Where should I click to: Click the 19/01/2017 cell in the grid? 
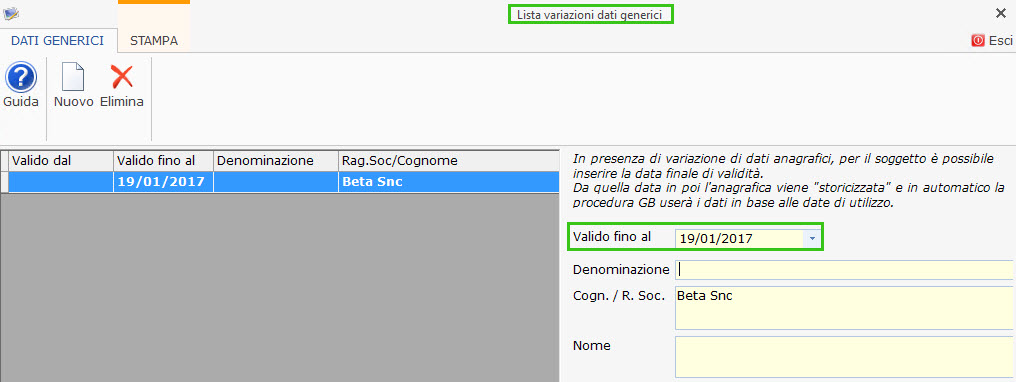(x=163, y=182)
